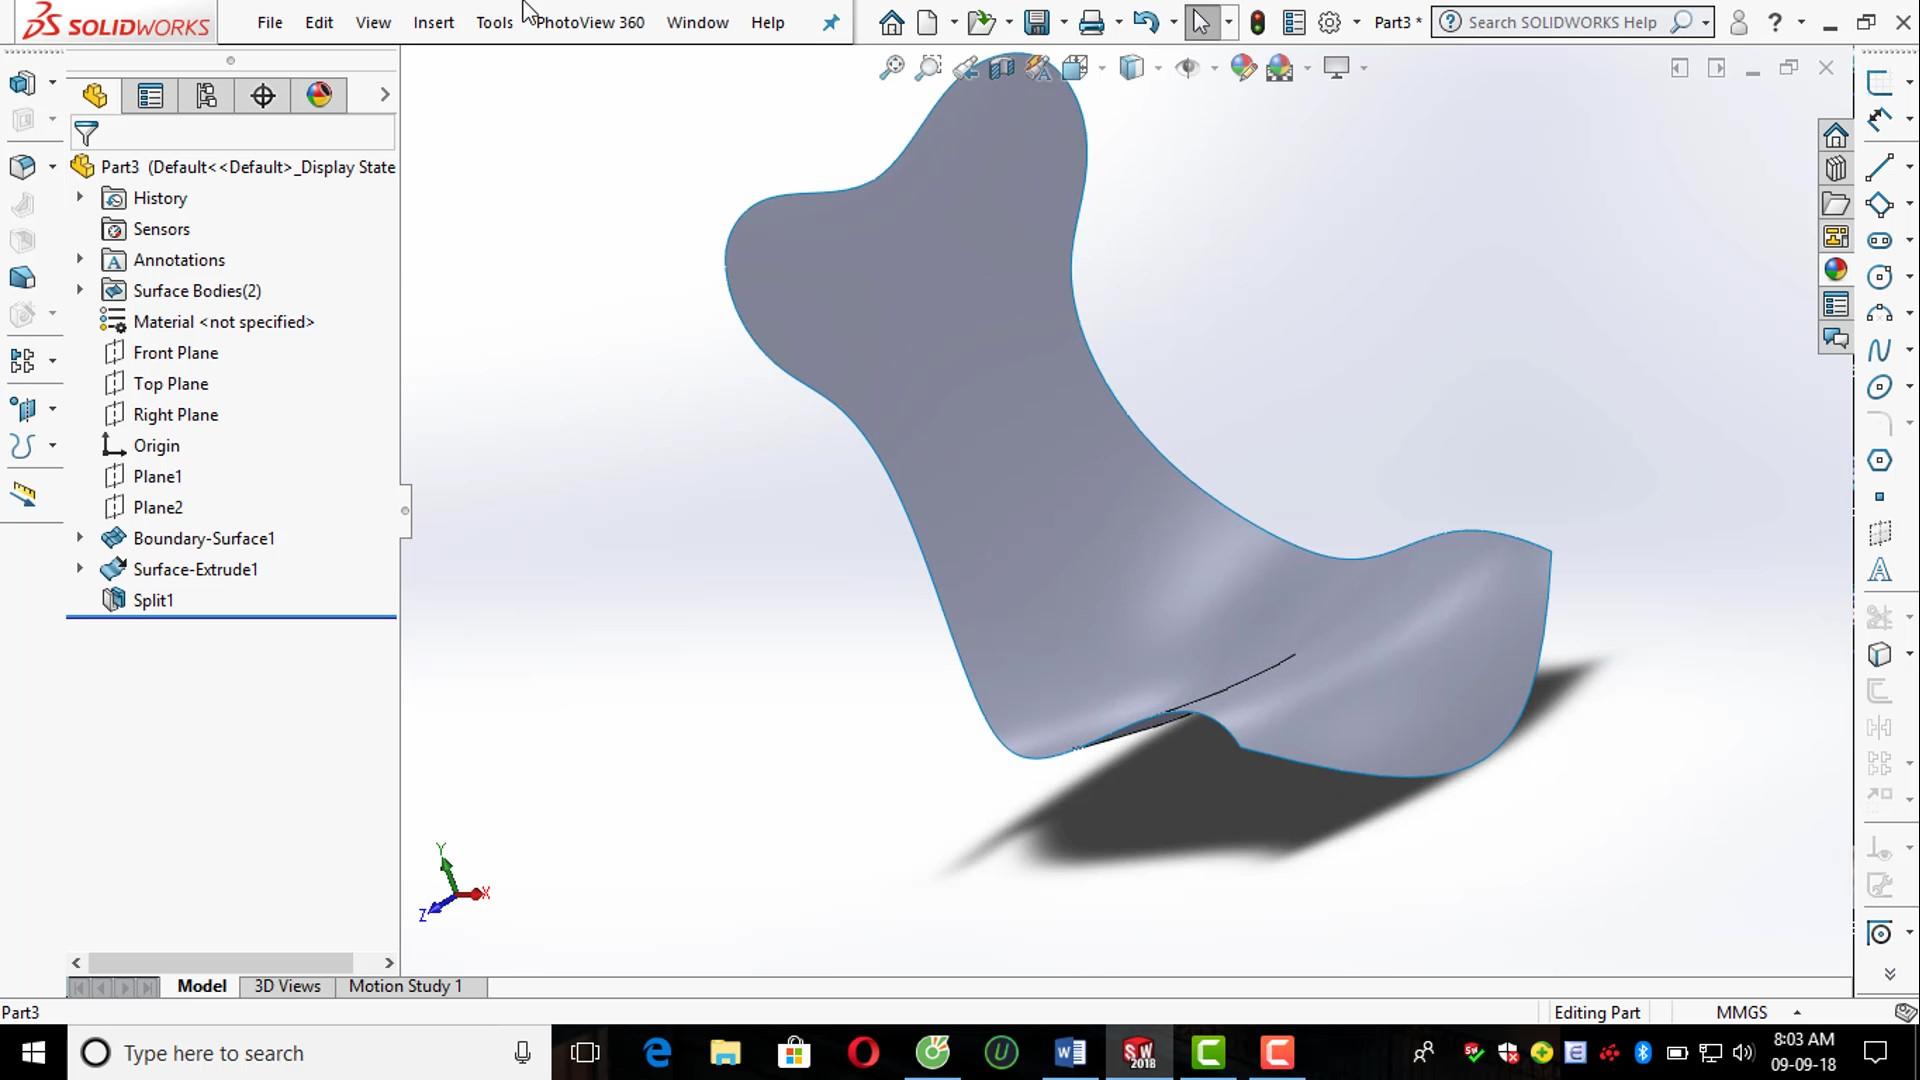
Task: Open the Insert menu
Action: pyautogui.click(x=433, y=22)
